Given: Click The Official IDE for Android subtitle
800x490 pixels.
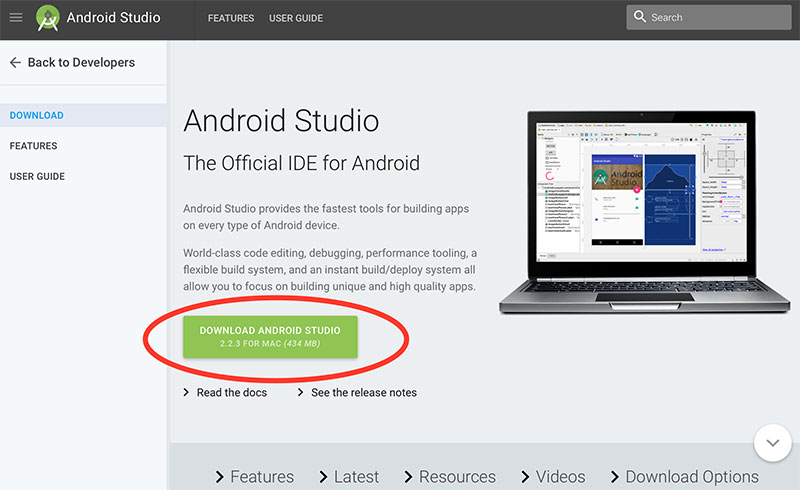Looking at the screenshot, I should [302, 163].
